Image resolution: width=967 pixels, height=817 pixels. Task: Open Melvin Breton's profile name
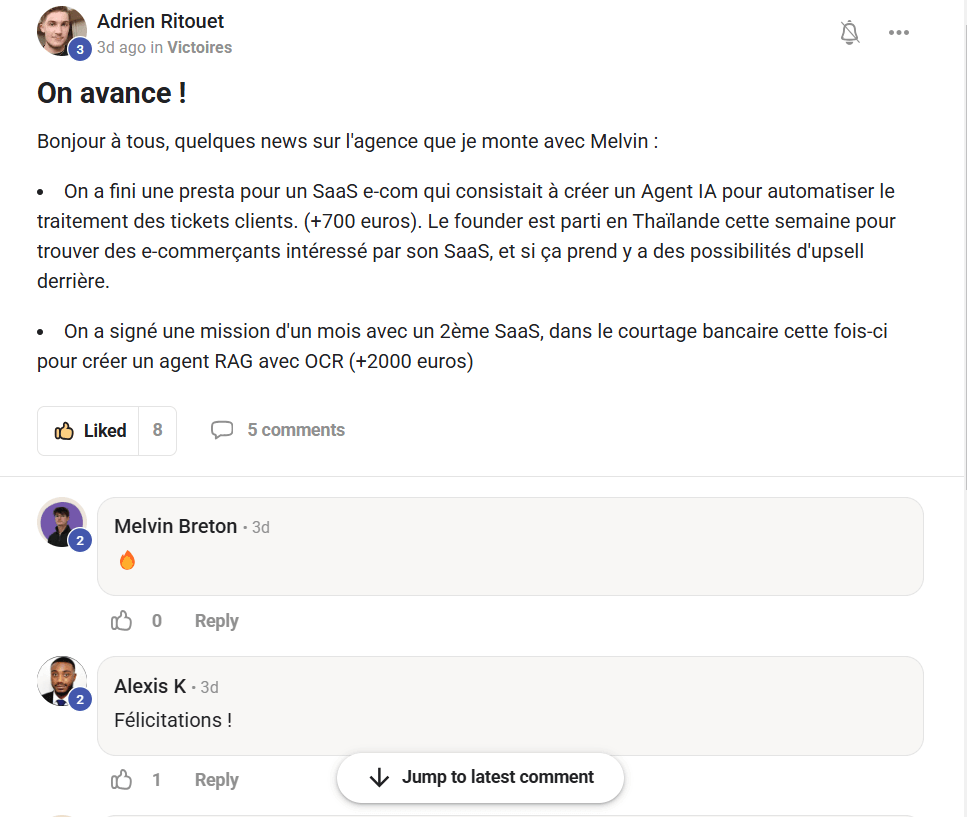pyautogui.click(x=176, y=526)
